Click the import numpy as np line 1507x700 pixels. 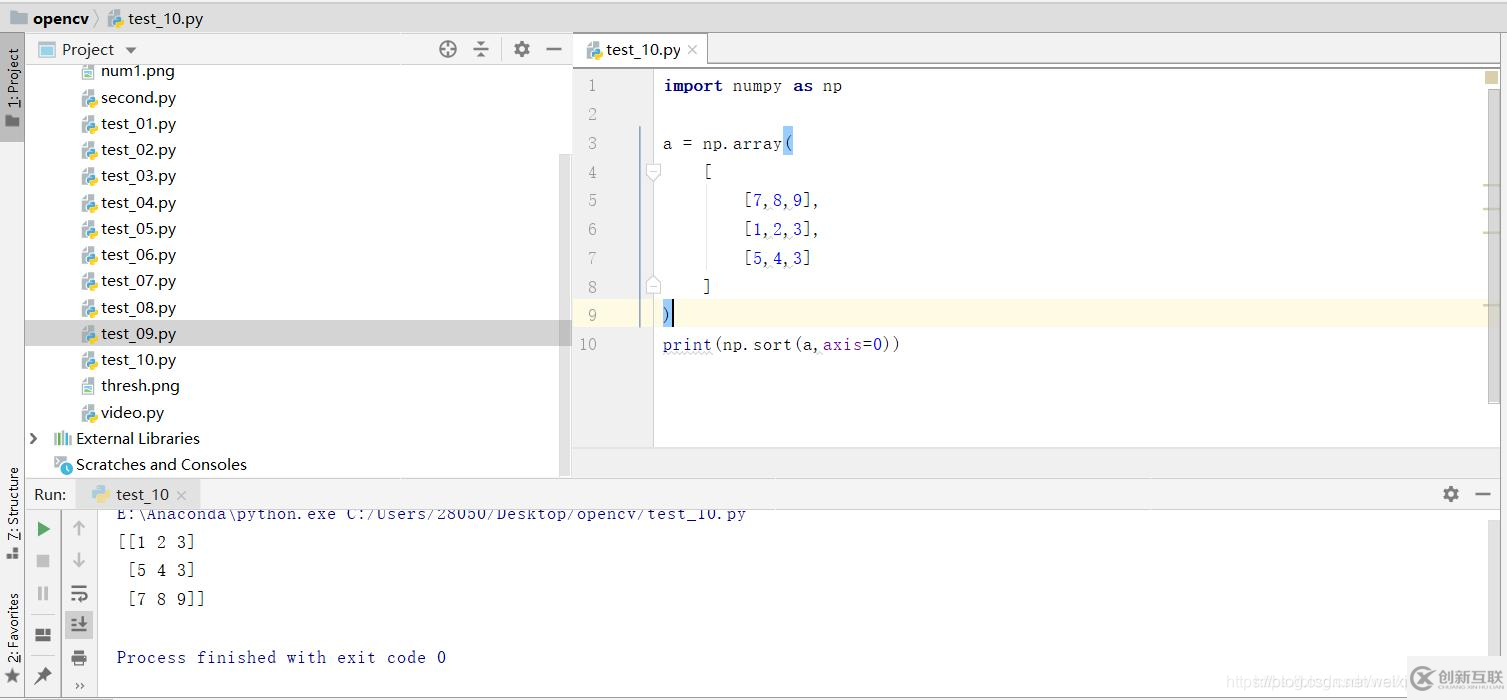(x=752, y=86)
